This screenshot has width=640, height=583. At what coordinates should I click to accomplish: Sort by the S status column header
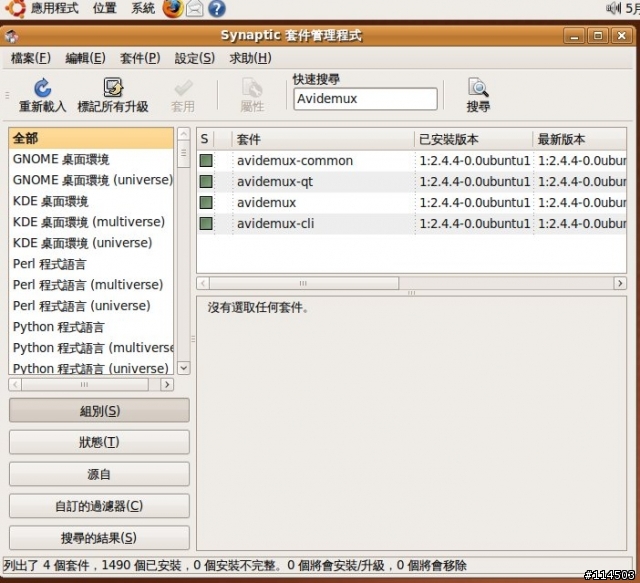click(x=205, y=139)
